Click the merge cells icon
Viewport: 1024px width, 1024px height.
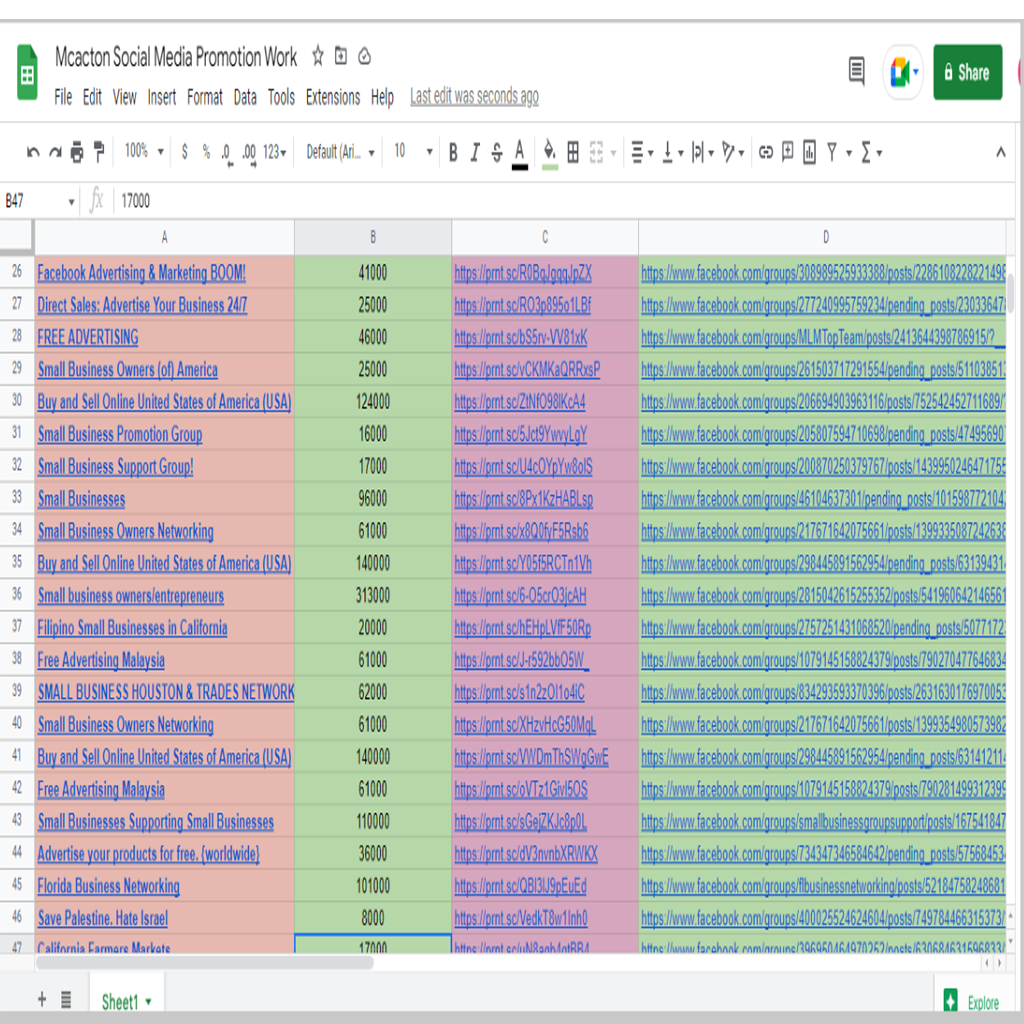[x=596, y=152]
